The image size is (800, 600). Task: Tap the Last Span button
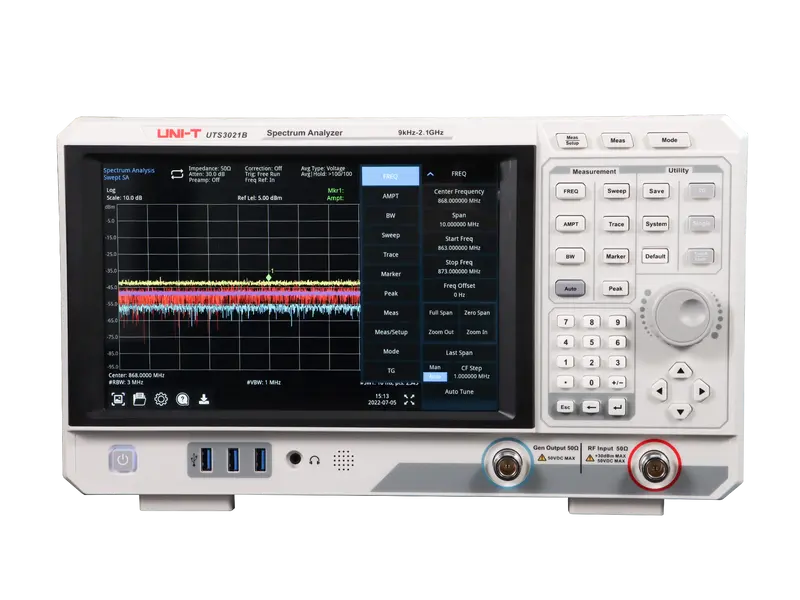tap(459, 353)
